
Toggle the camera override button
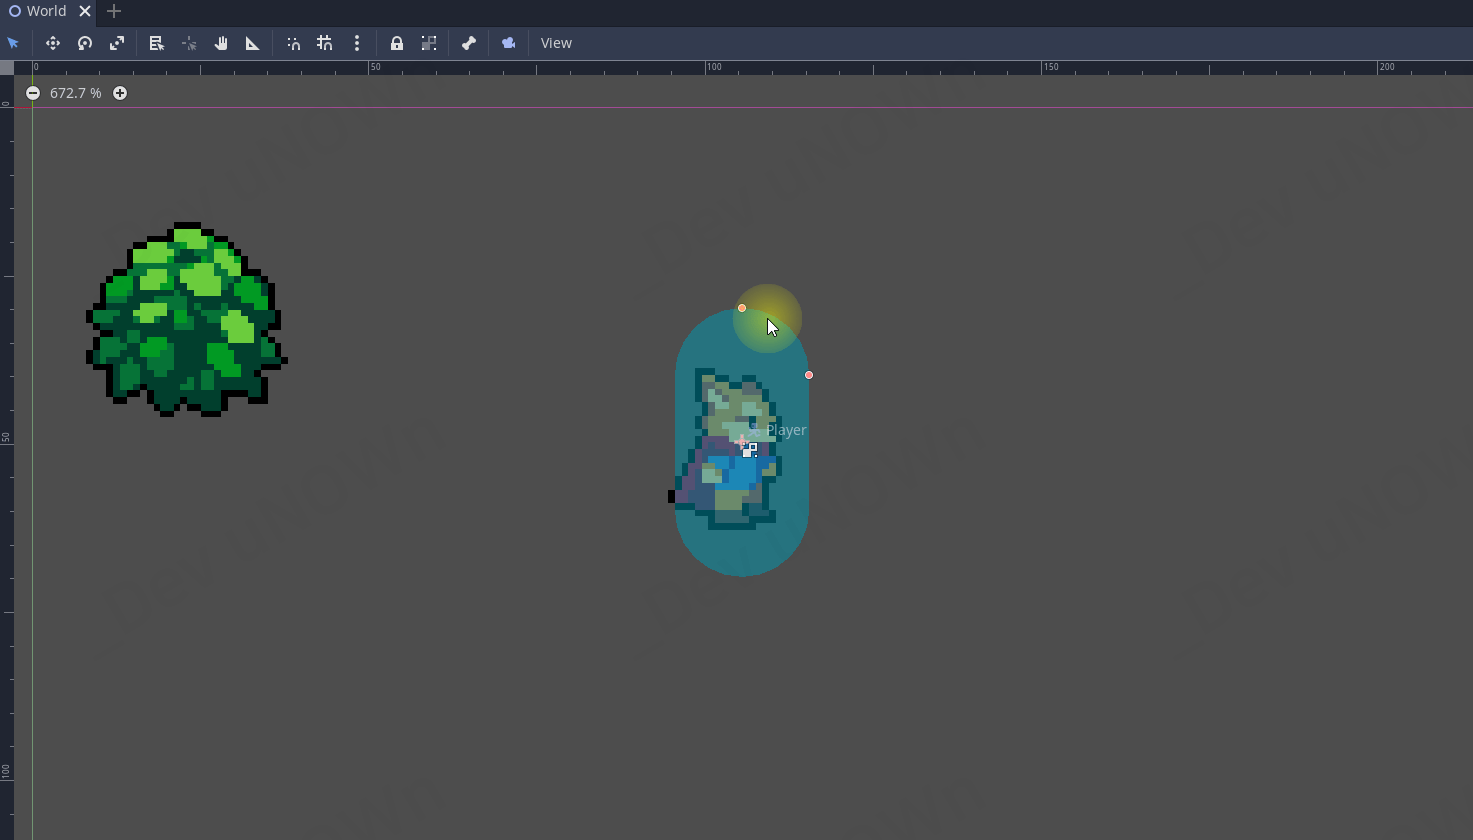tap(509, 43)
